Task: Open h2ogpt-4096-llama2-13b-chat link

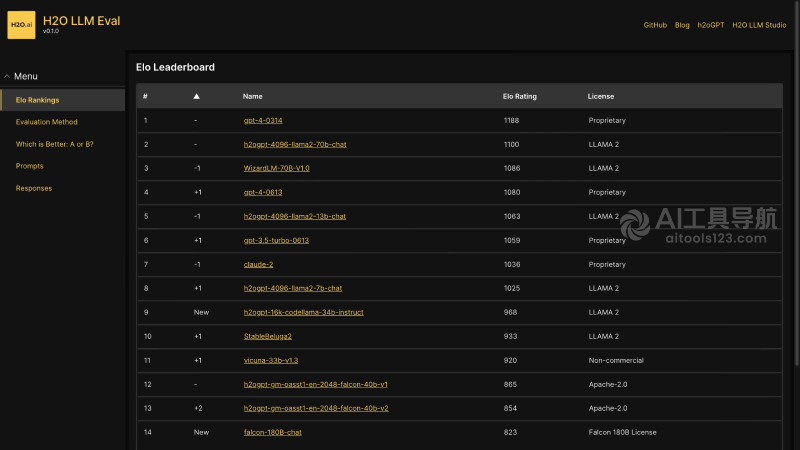Action: click(x=294, y=216)
